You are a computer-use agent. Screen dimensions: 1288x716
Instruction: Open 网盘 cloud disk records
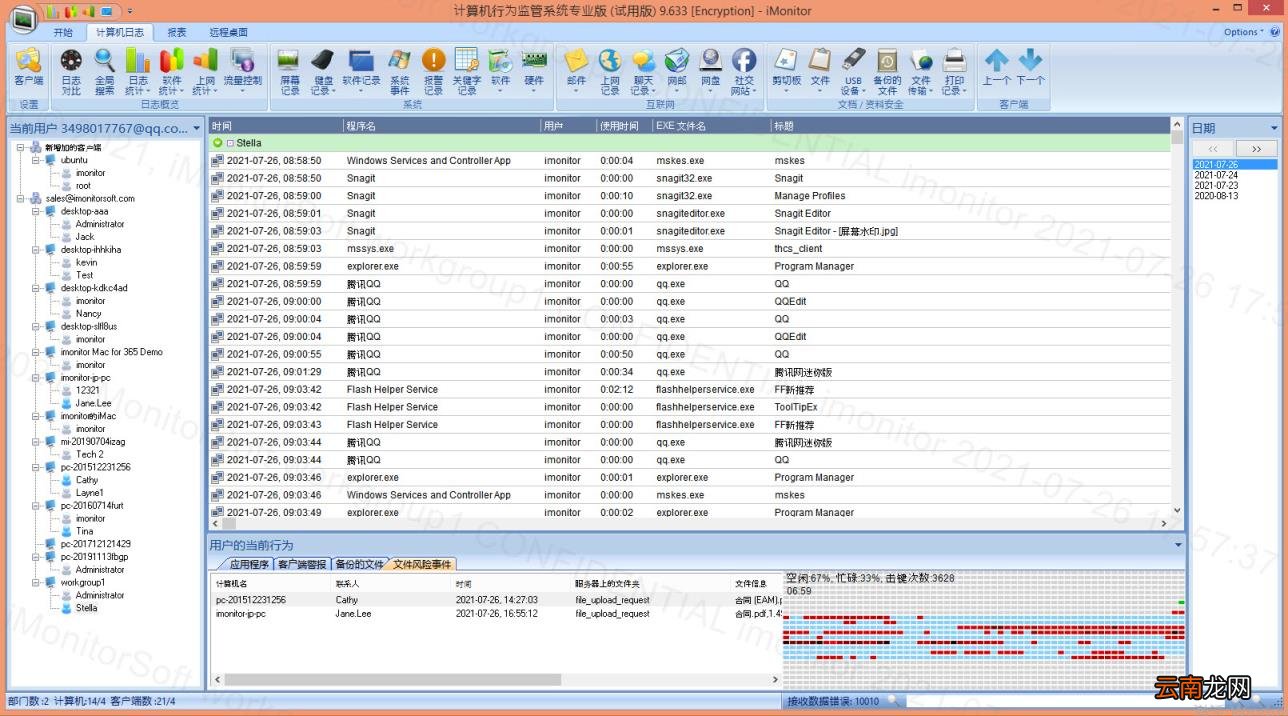[x=710, y=67]
